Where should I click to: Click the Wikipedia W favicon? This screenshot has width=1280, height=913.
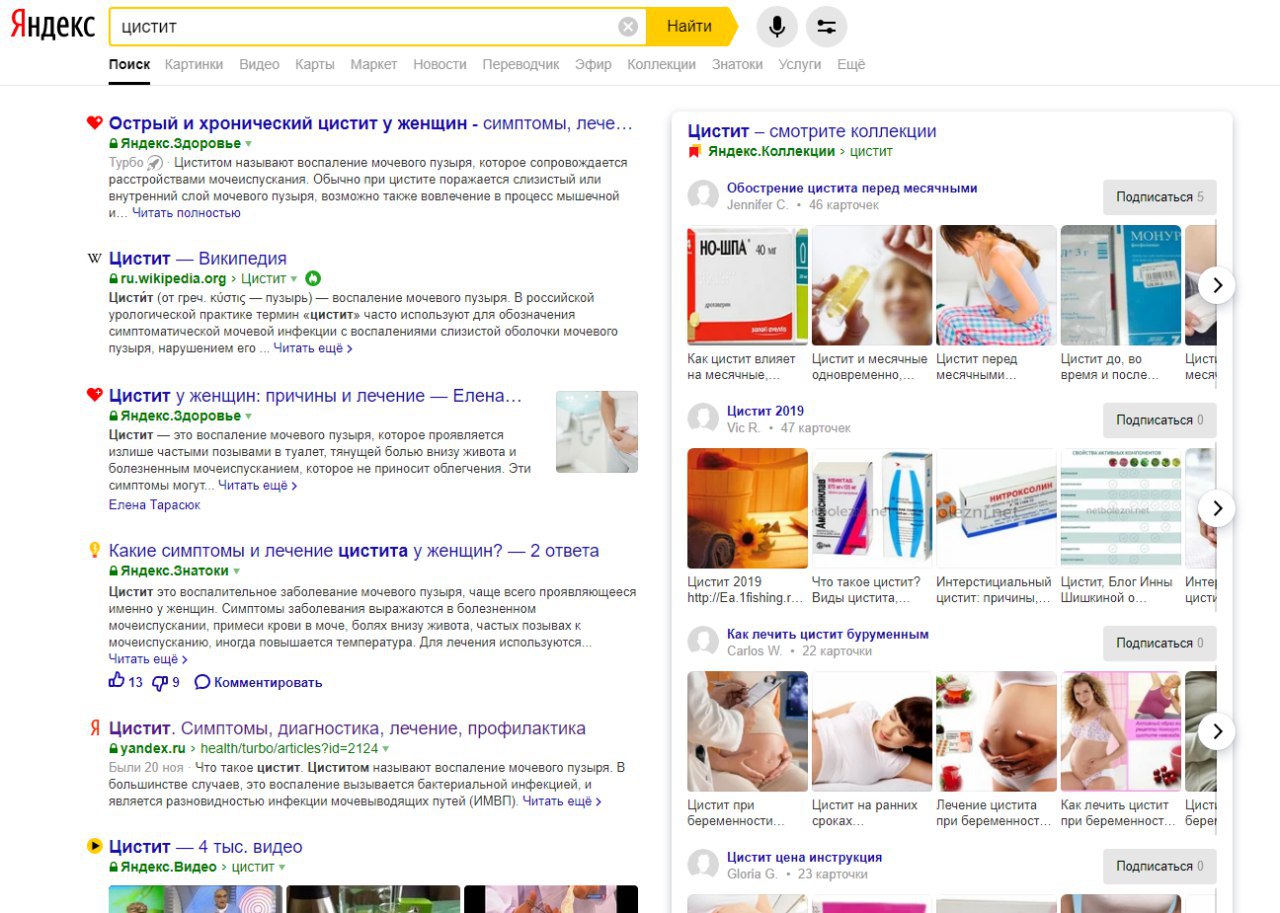point(95,259)
